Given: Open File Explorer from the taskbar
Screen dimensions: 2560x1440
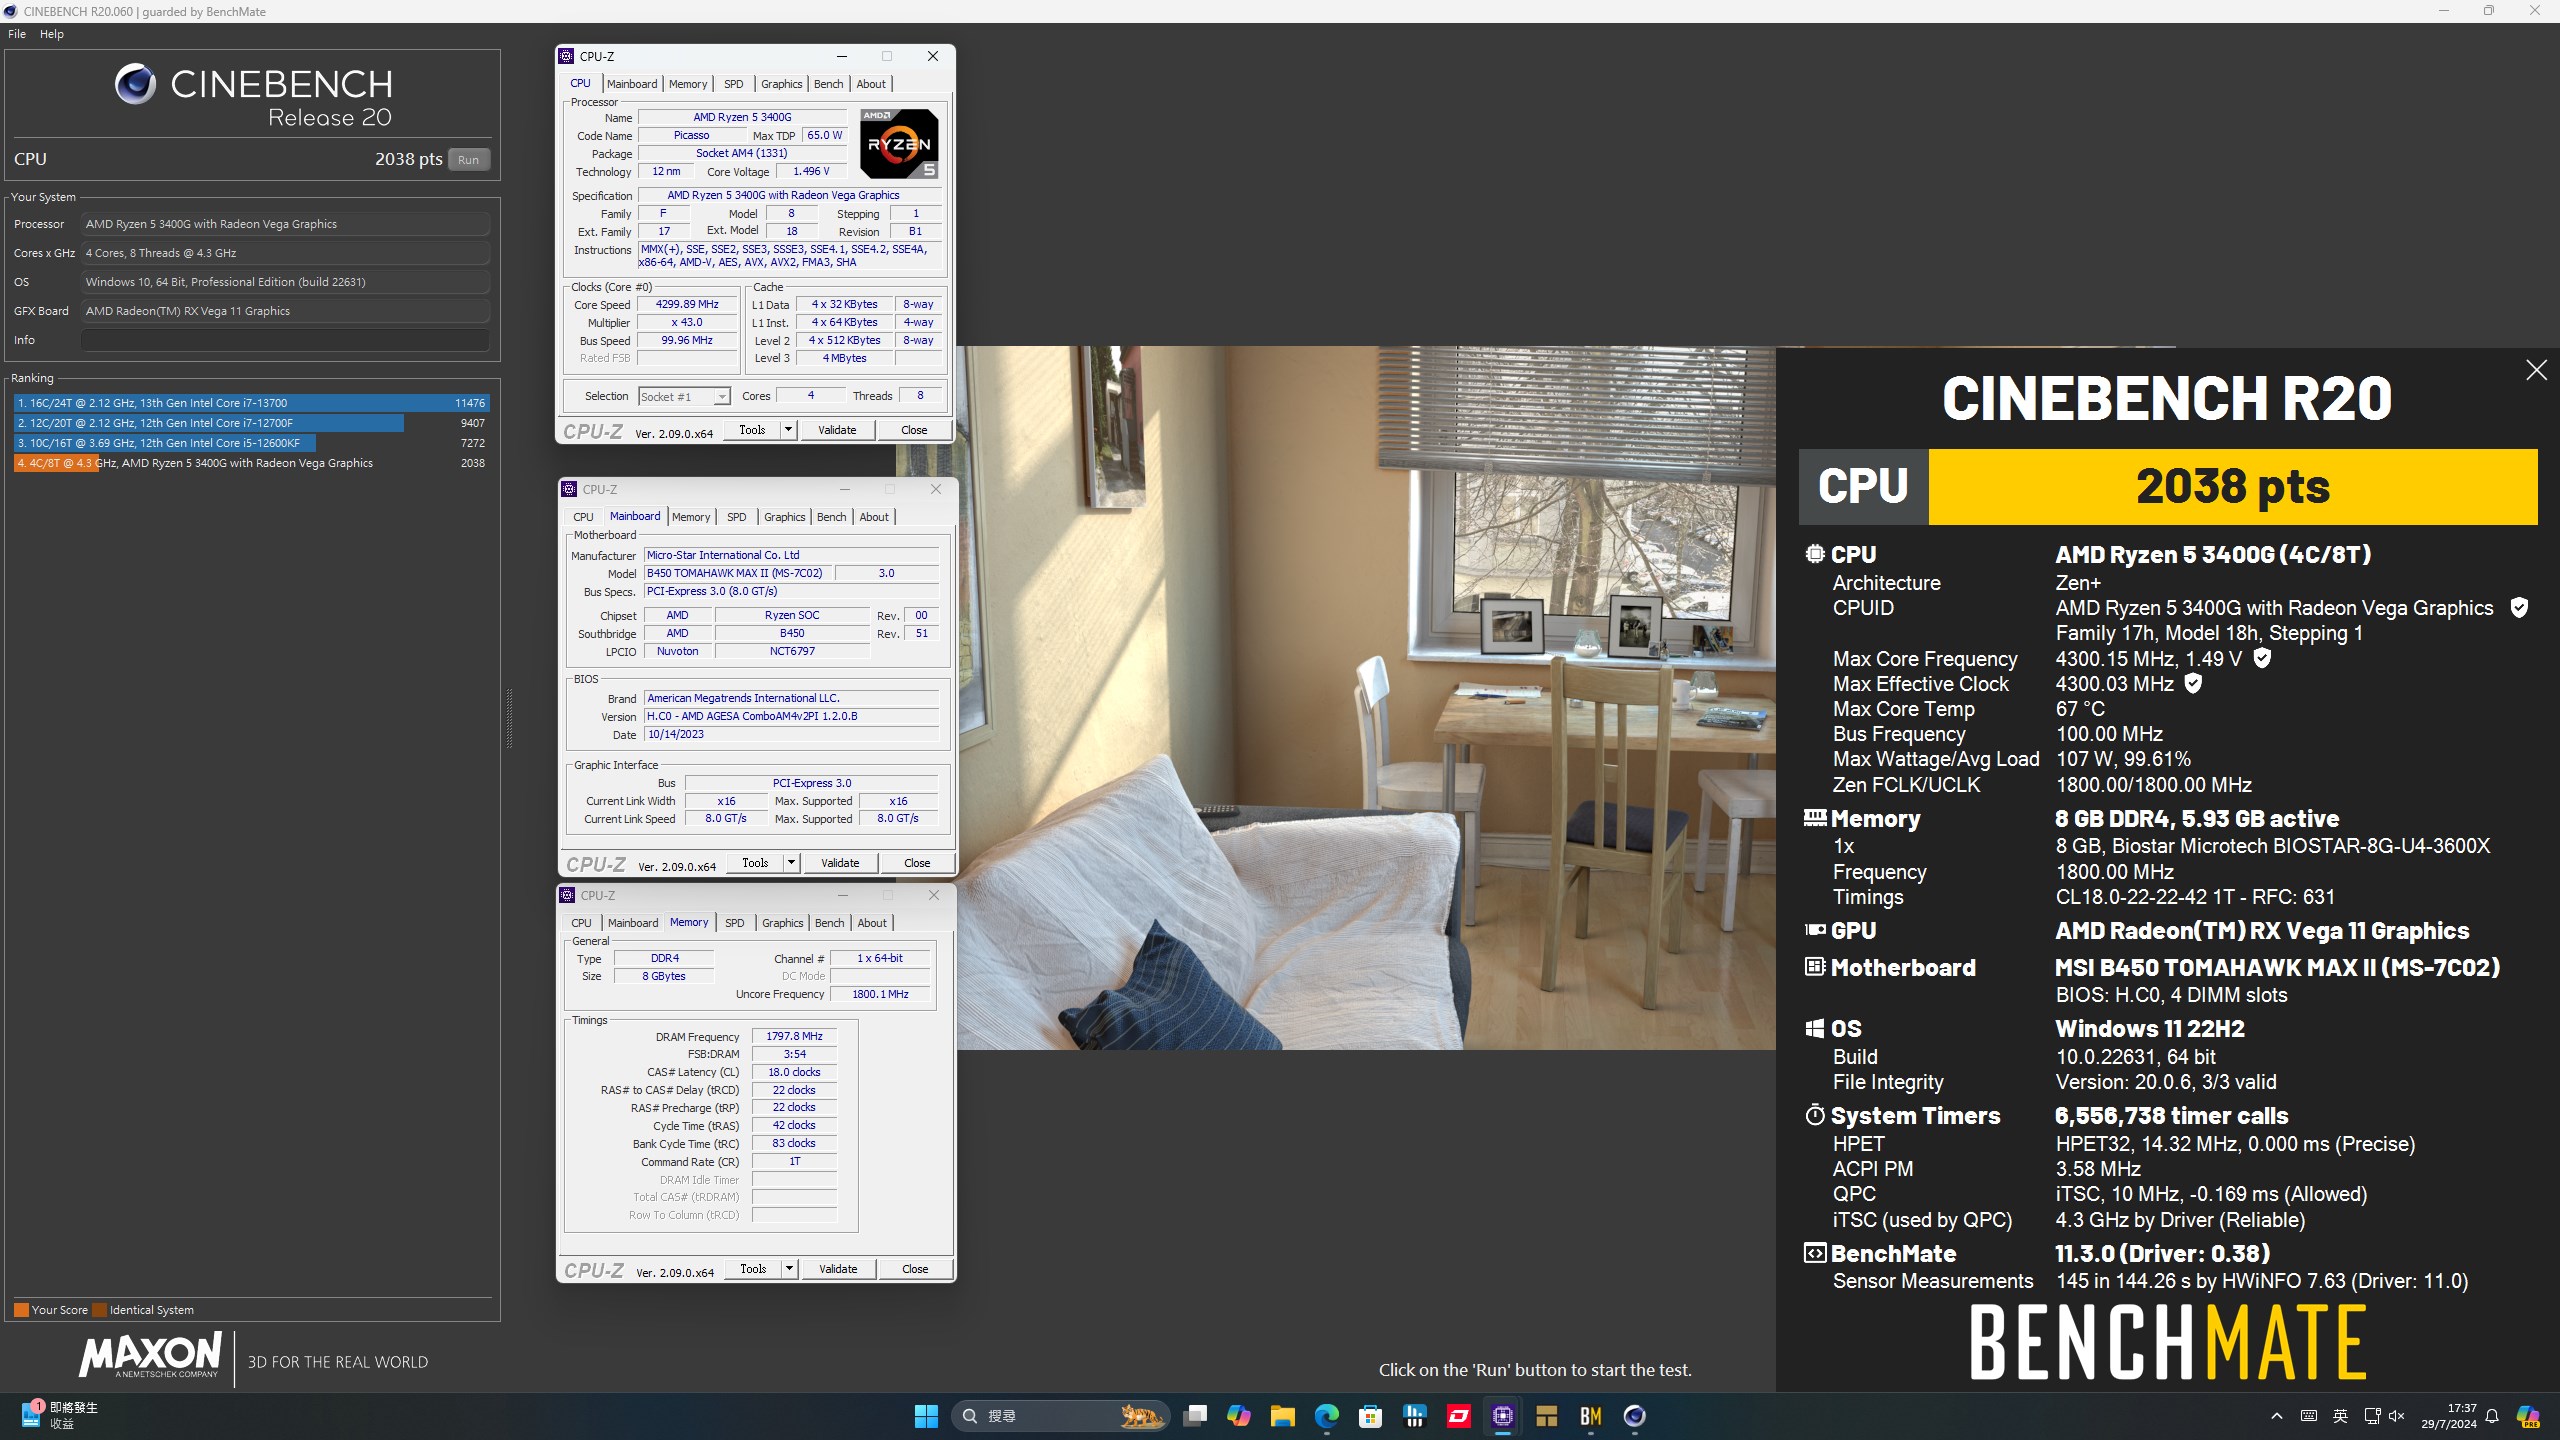Looking at the screenshot, I should tap(1282, 1416).
